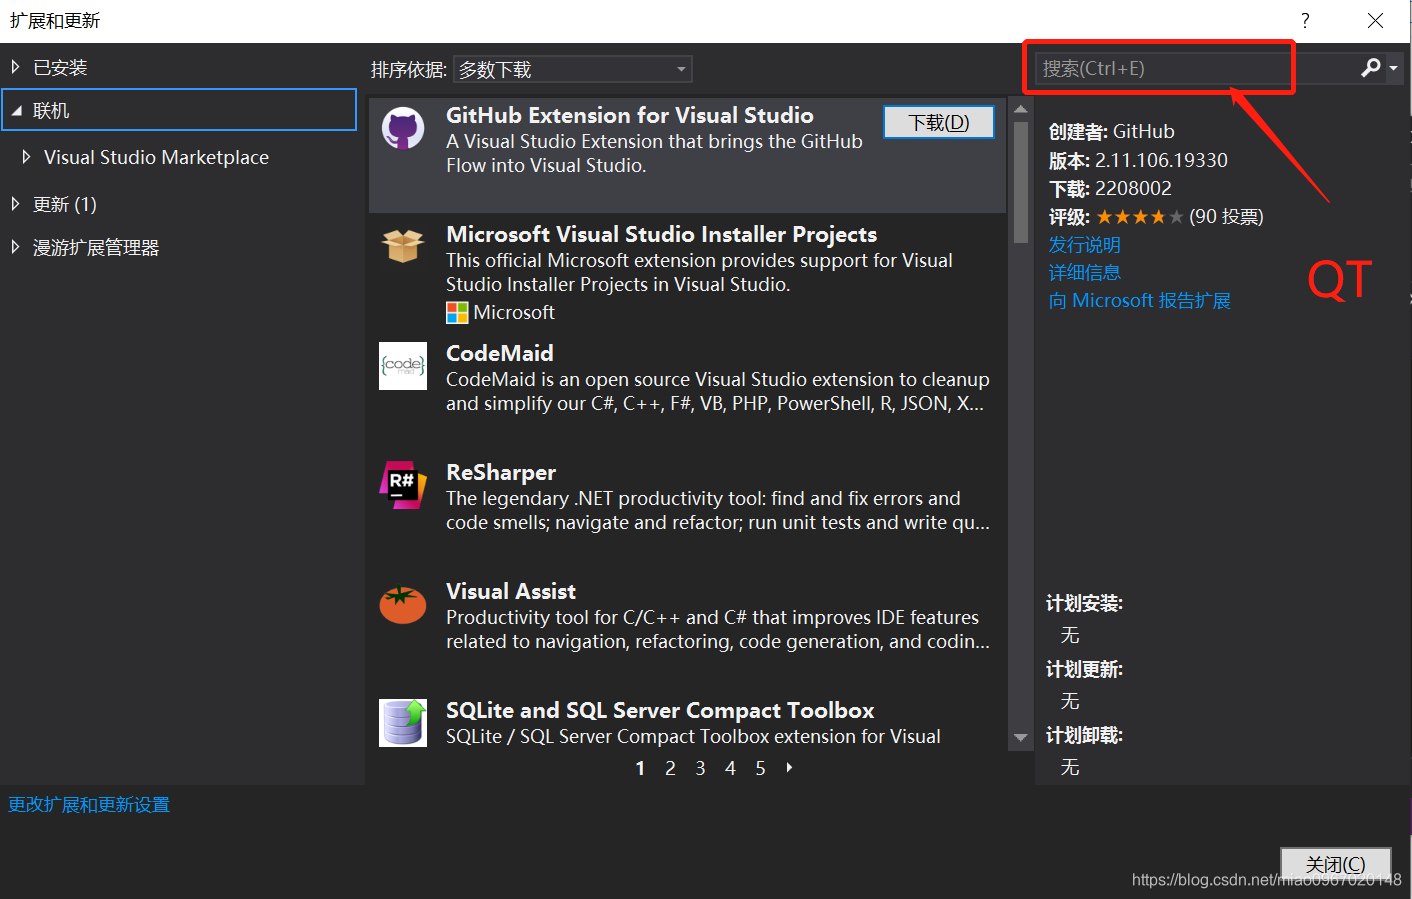Select 漫游扩展管理器 in the tree
Screen dimensions: 1412x899
[96, 248]
